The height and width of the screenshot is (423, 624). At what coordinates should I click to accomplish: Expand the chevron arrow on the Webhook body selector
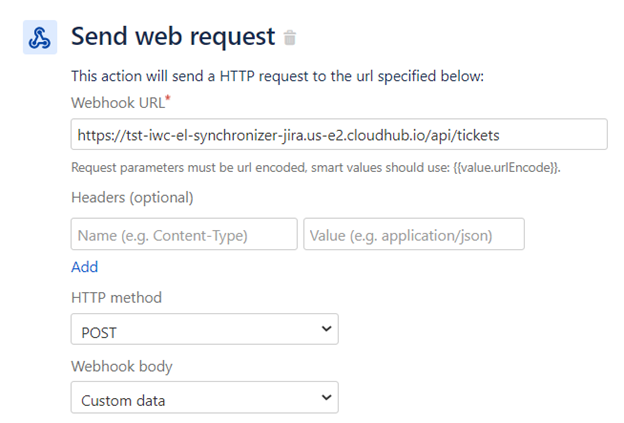(x=326, y=397)
